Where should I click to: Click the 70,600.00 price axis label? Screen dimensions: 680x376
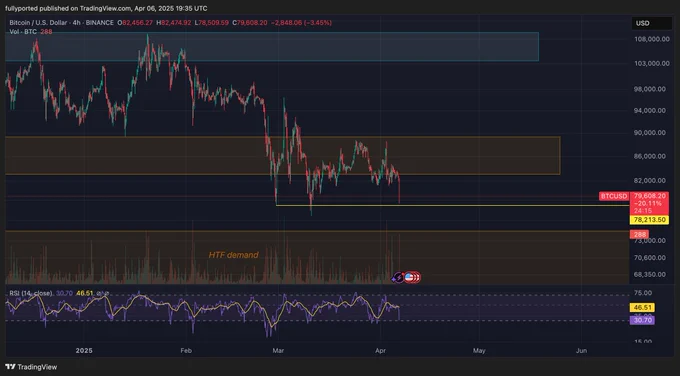(x=650, y=258)
